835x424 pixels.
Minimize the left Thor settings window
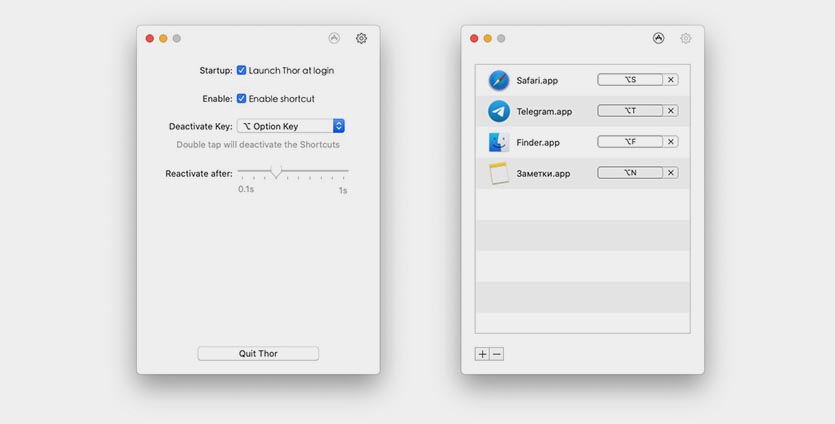pos(163,38)
